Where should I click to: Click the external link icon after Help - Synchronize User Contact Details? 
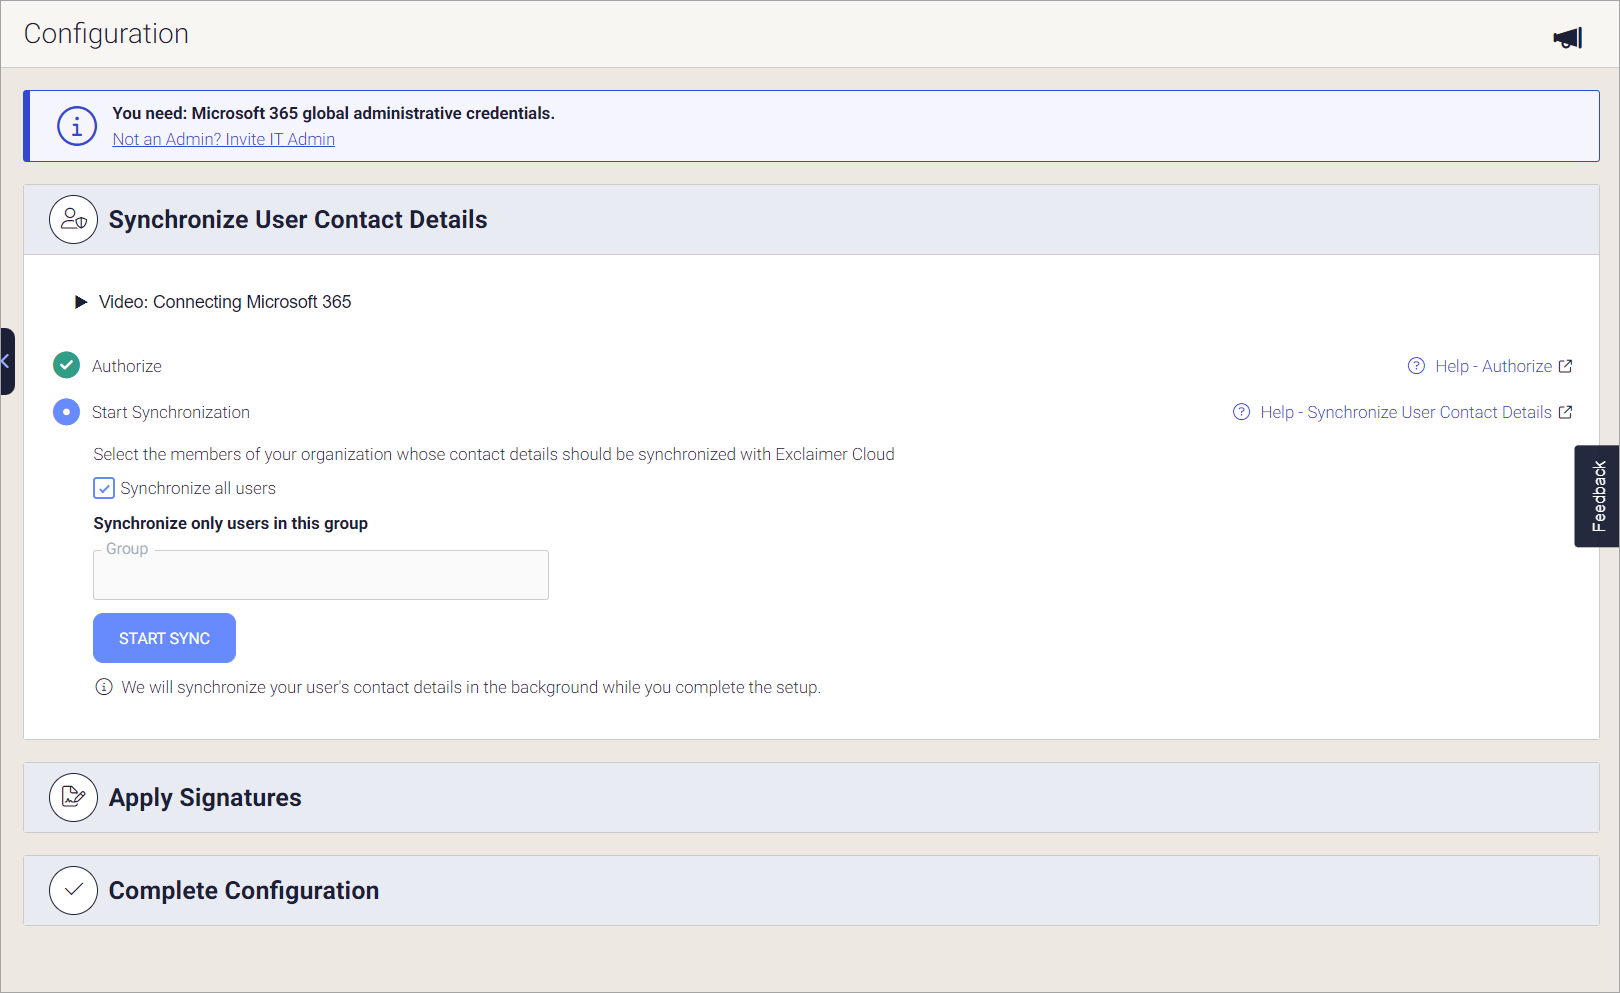(x=1565, y=411)
